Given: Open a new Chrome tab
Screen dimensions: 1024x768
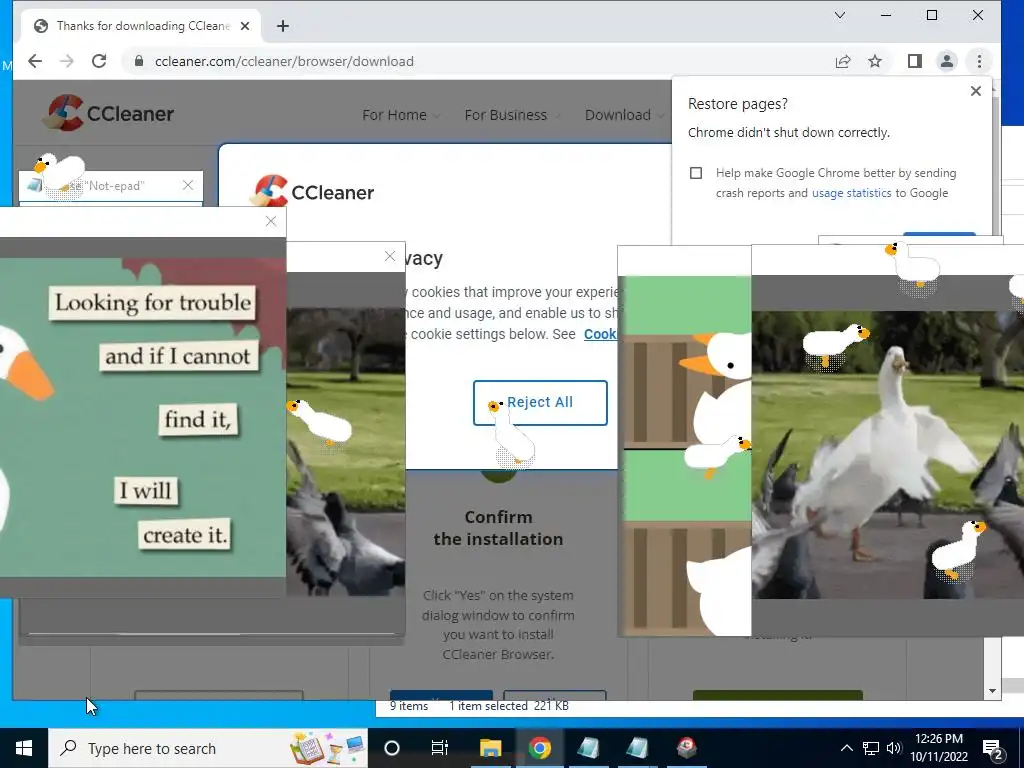Looking at the screenshot, I should 283,26.
